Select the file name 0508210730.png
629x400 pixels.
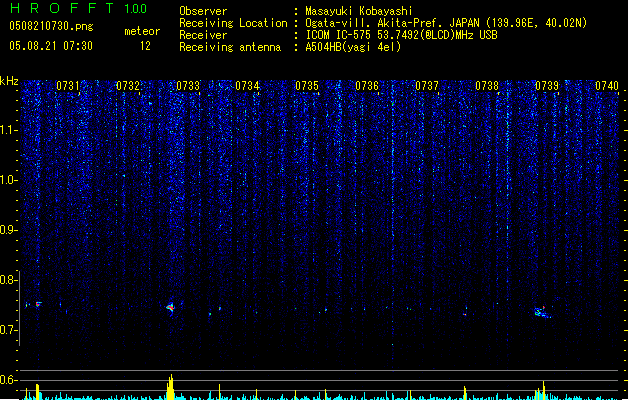point(51,26)
